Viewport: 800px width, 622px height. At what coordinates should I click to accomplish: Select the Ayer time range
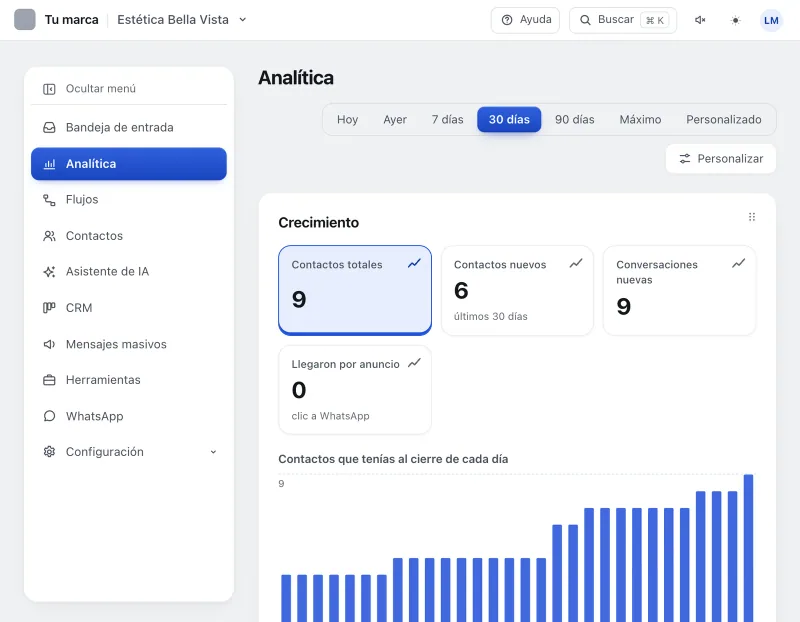pyautogui.click(x=395, y=119)
